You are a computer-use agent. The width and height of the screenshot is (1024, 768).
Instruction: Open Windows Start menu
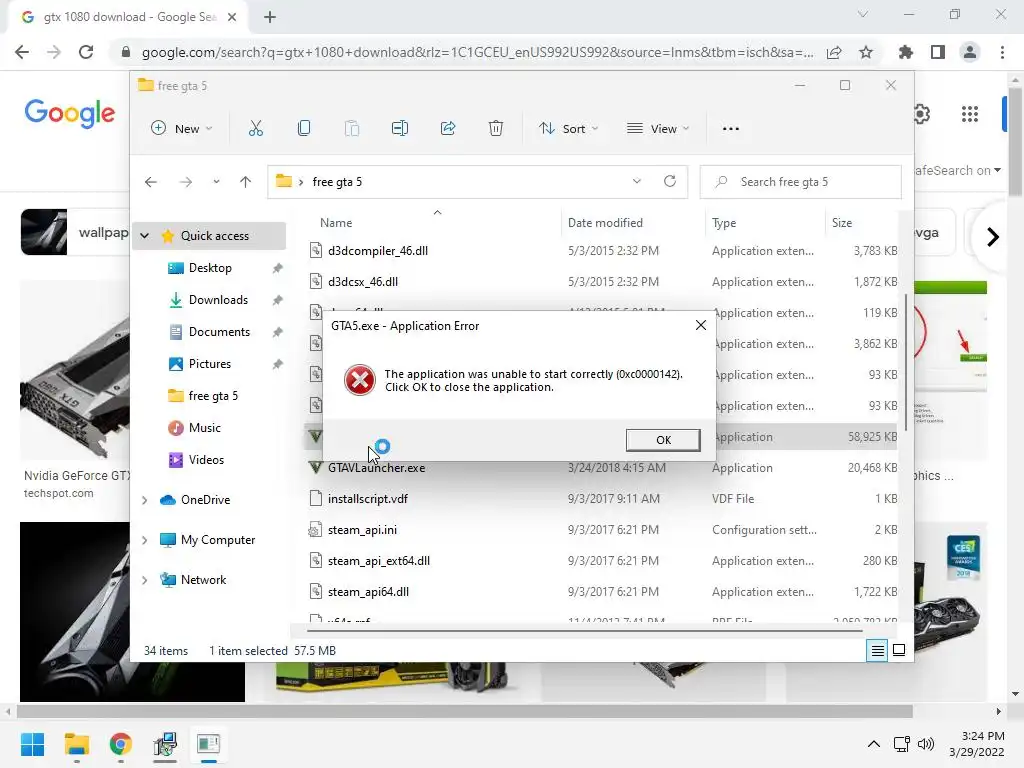click(32, 744)
